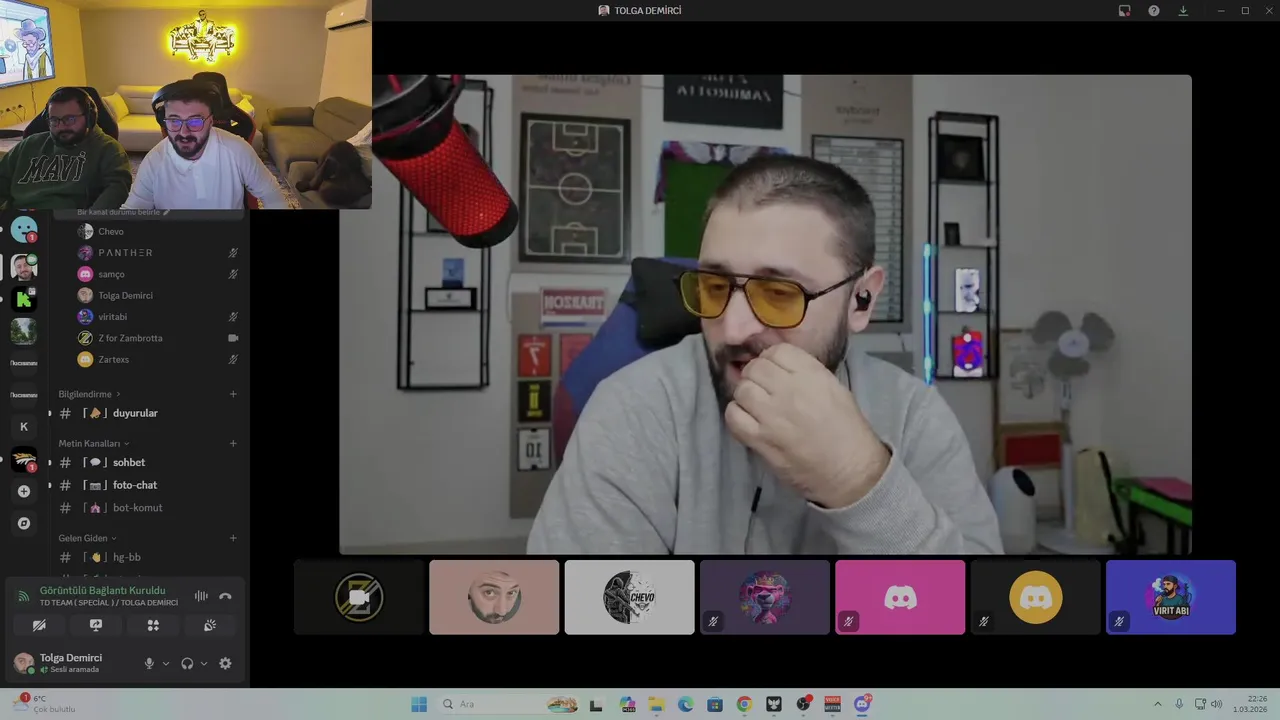
Task: Open the foto-chat channel
Action: tap(149, 485)
